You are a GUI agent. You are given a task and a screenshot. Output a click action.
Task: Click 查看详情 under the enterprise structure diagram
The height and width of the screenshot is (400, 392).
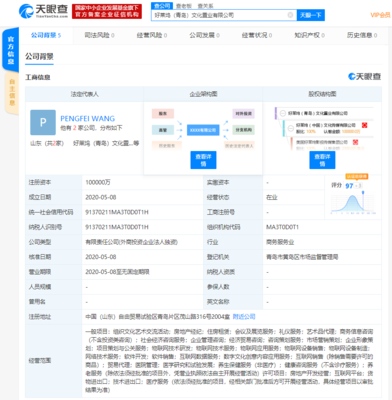click(203, 160)
